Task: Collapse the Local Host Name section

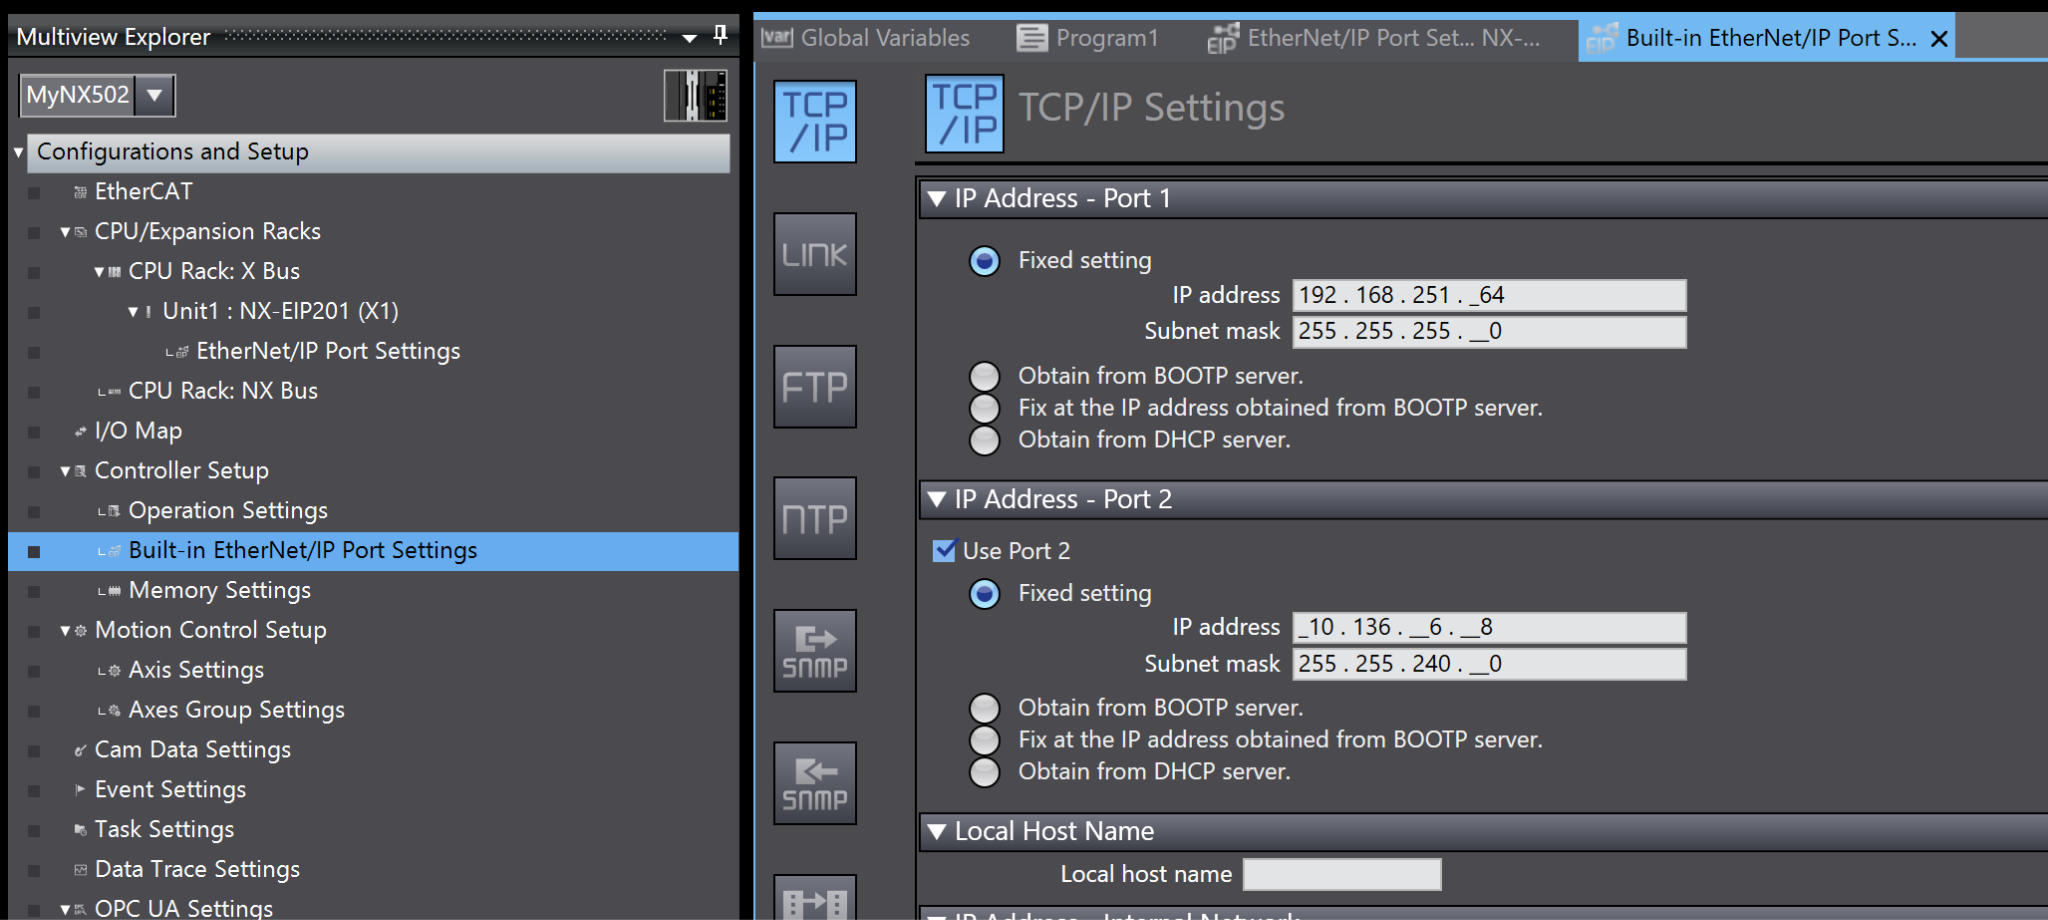Action: [937, 831]
